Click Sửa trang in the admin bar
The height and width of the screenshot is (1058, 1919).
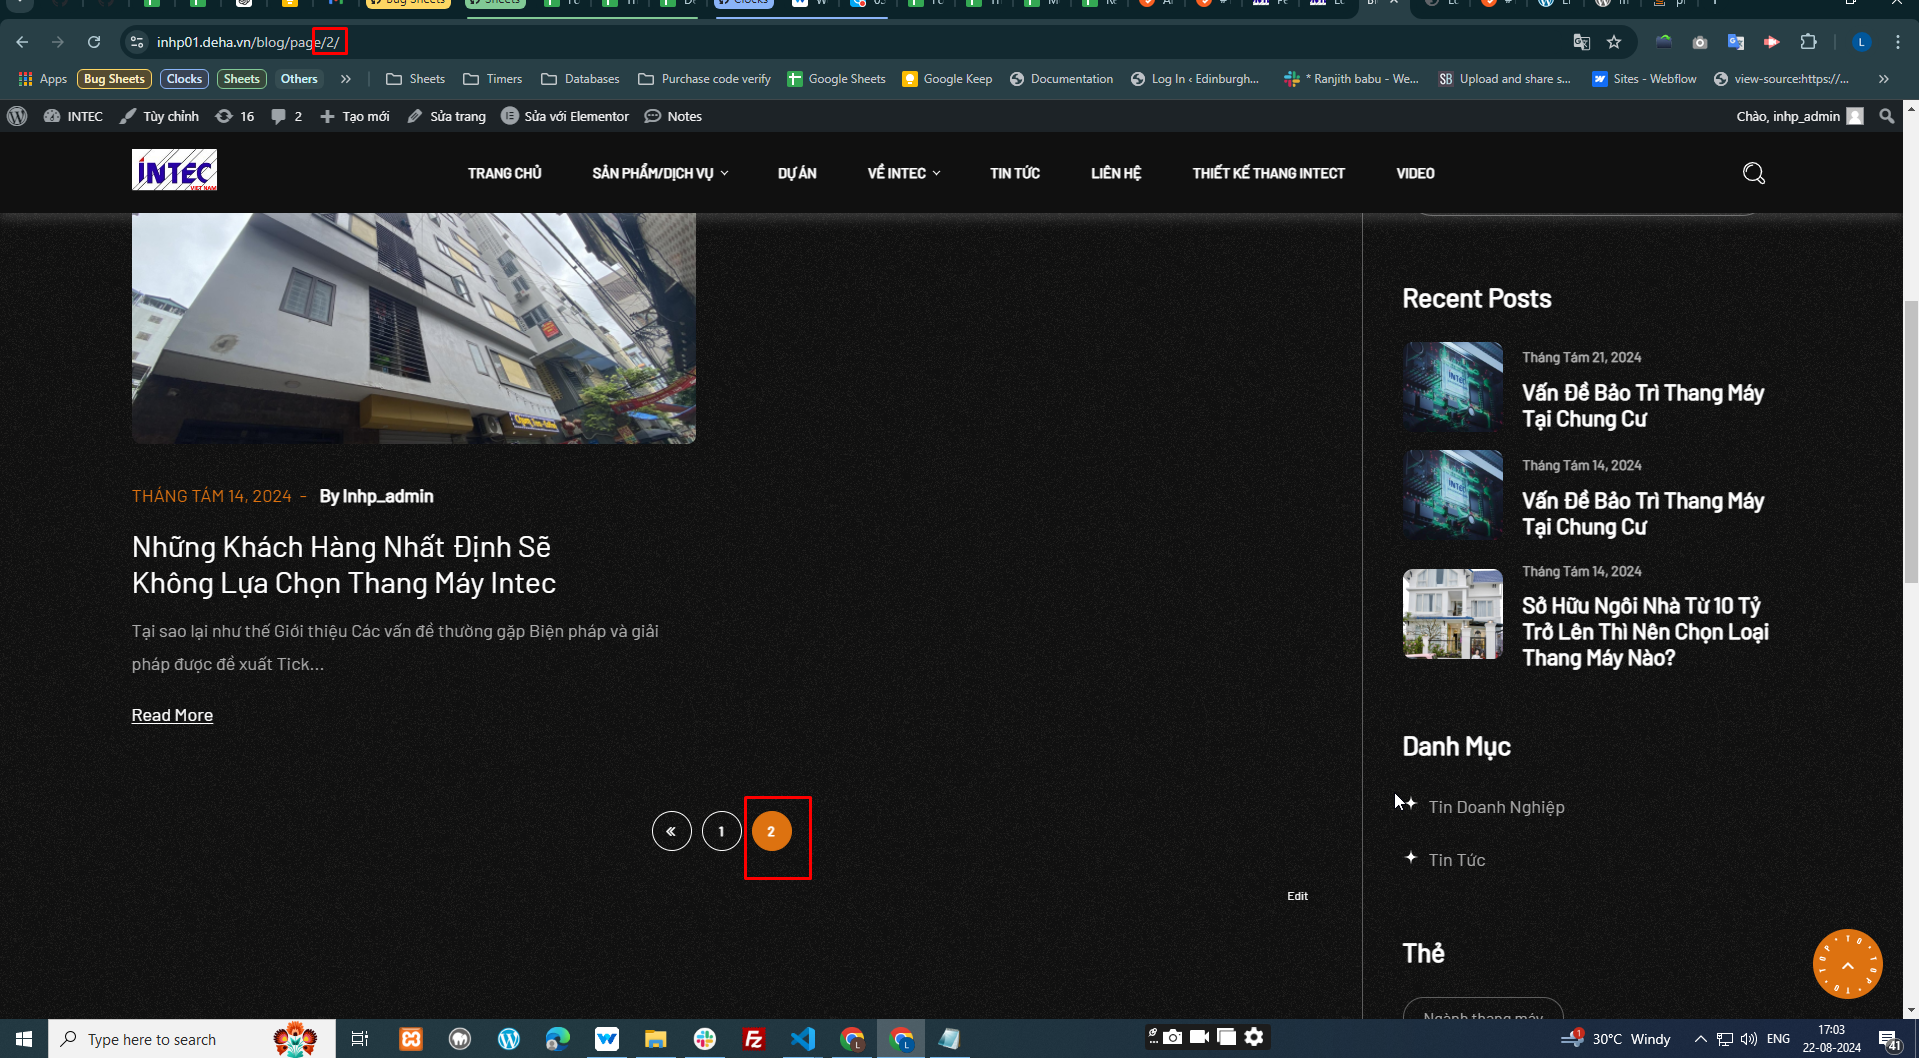pyautogui.click(x=446, y=116)
